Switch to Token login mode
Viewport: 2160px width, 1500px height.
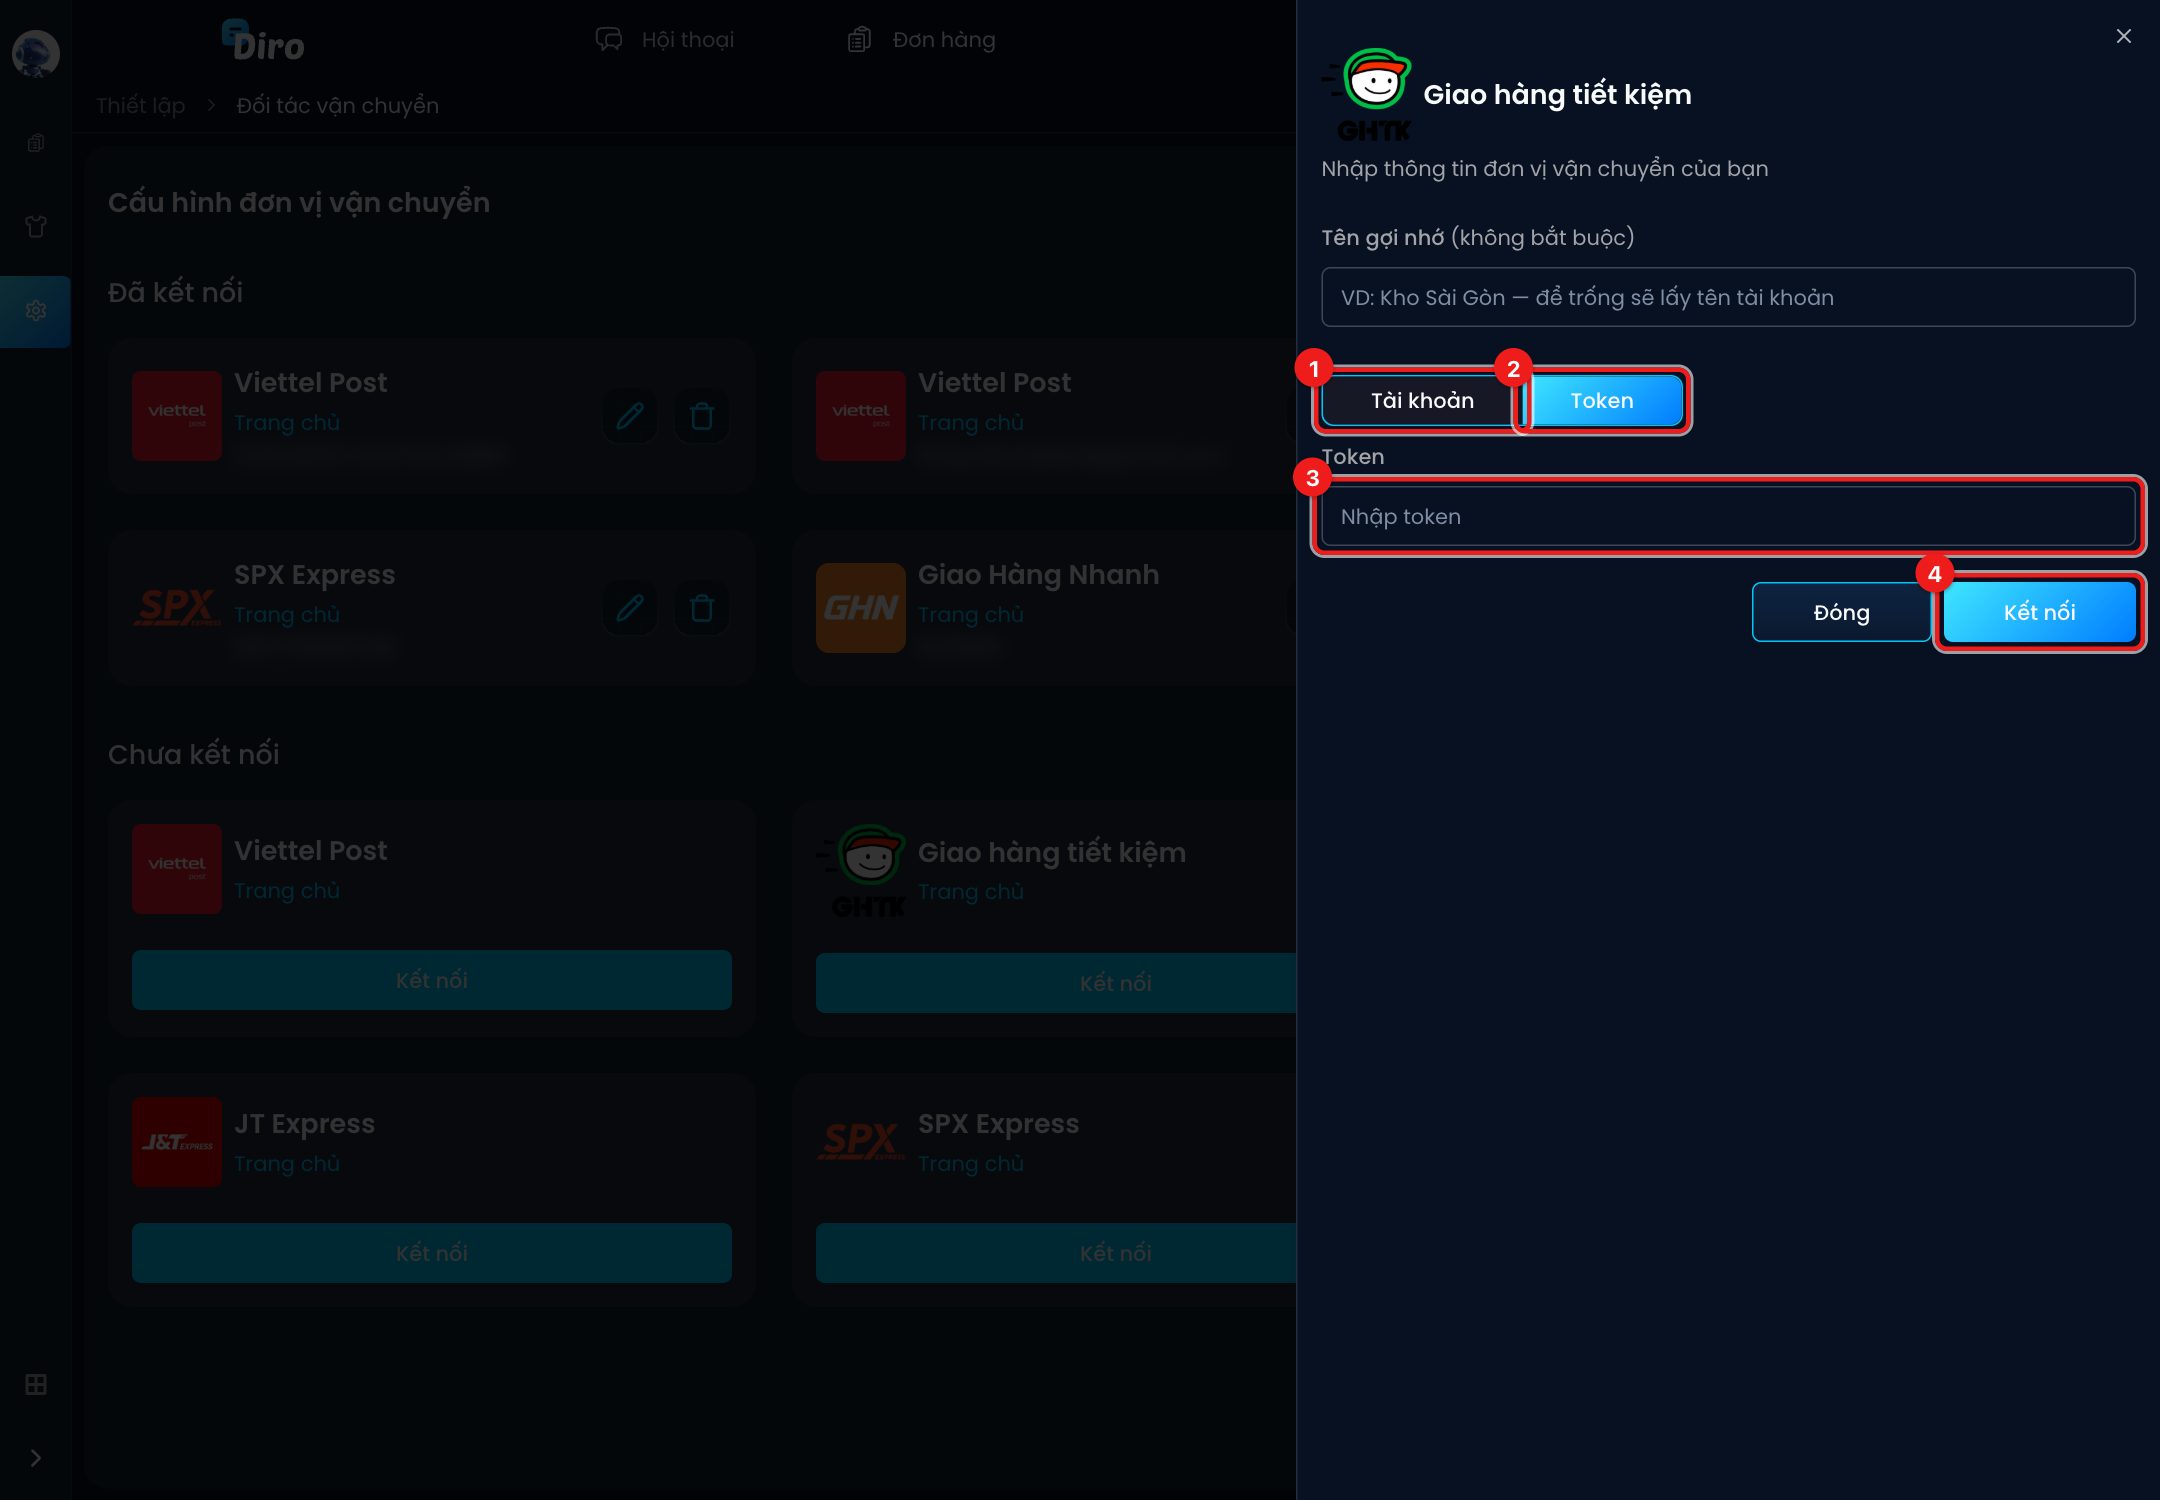click(1602, 400)
